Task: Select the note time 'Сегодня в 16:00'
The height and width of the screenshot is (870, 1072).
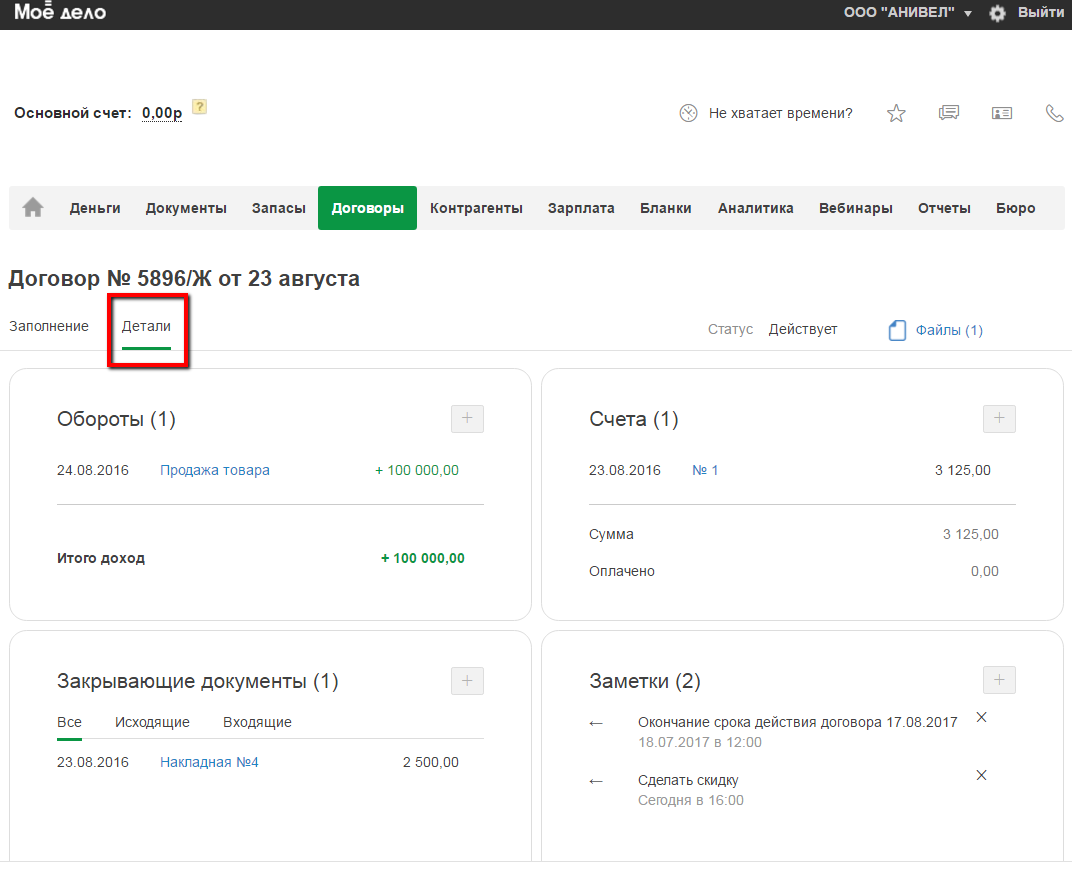Action: [x=691, y=800]
